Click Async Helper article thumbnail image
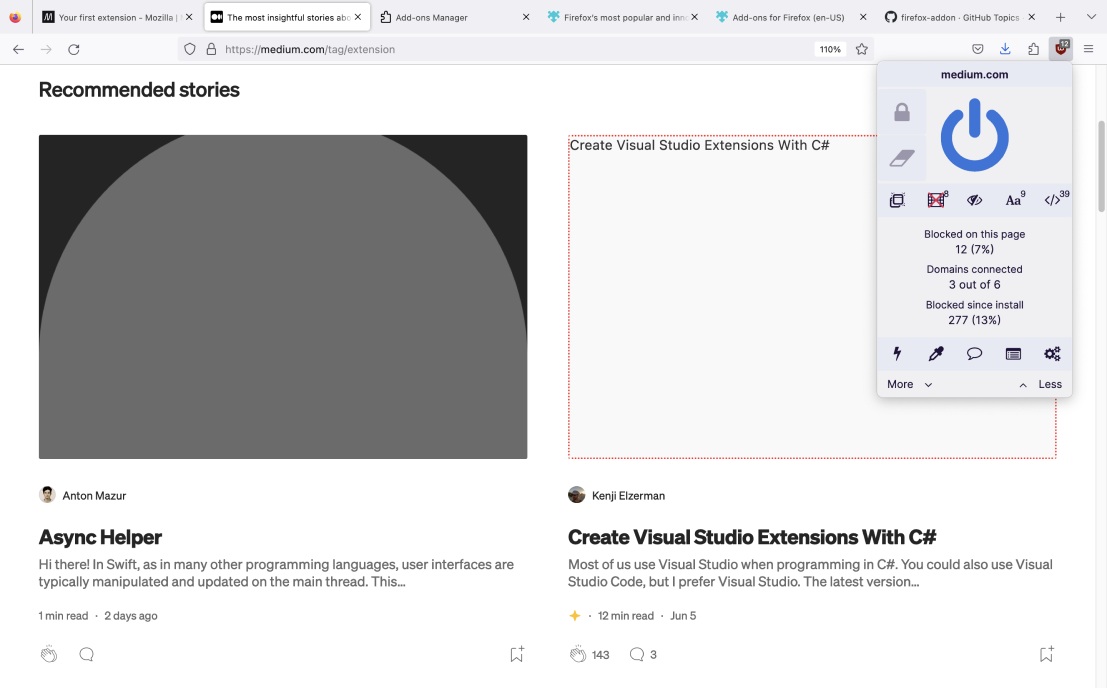1107x688 pixels. point(283,296)
